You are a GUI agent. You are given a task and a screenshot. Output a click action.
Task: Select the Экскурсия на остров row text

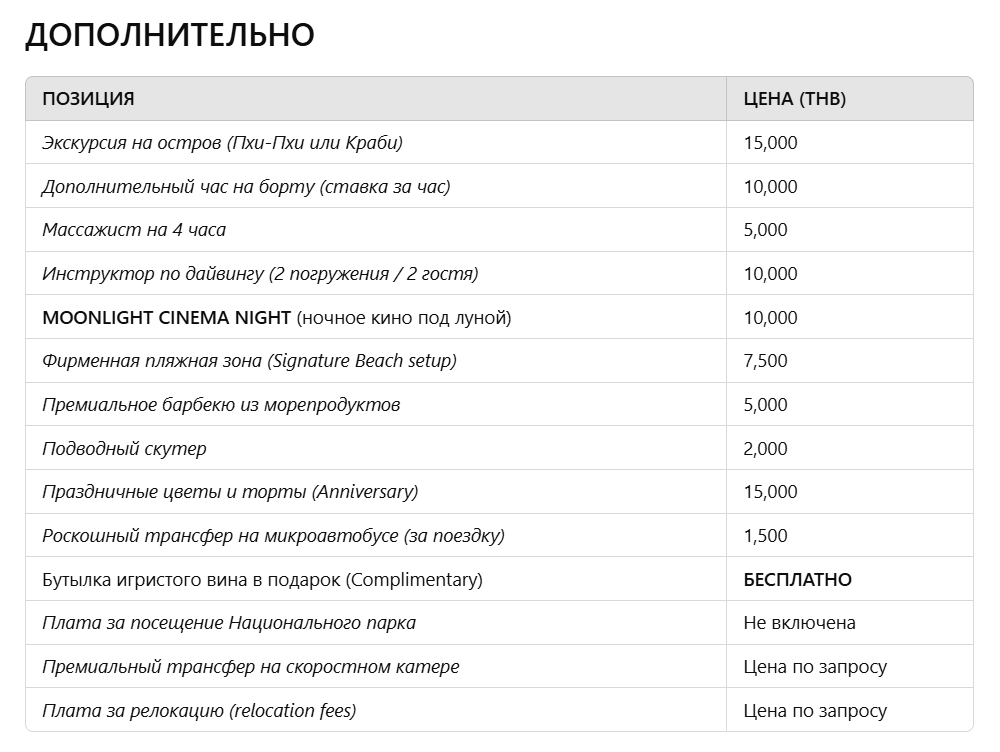coord(222,143)
